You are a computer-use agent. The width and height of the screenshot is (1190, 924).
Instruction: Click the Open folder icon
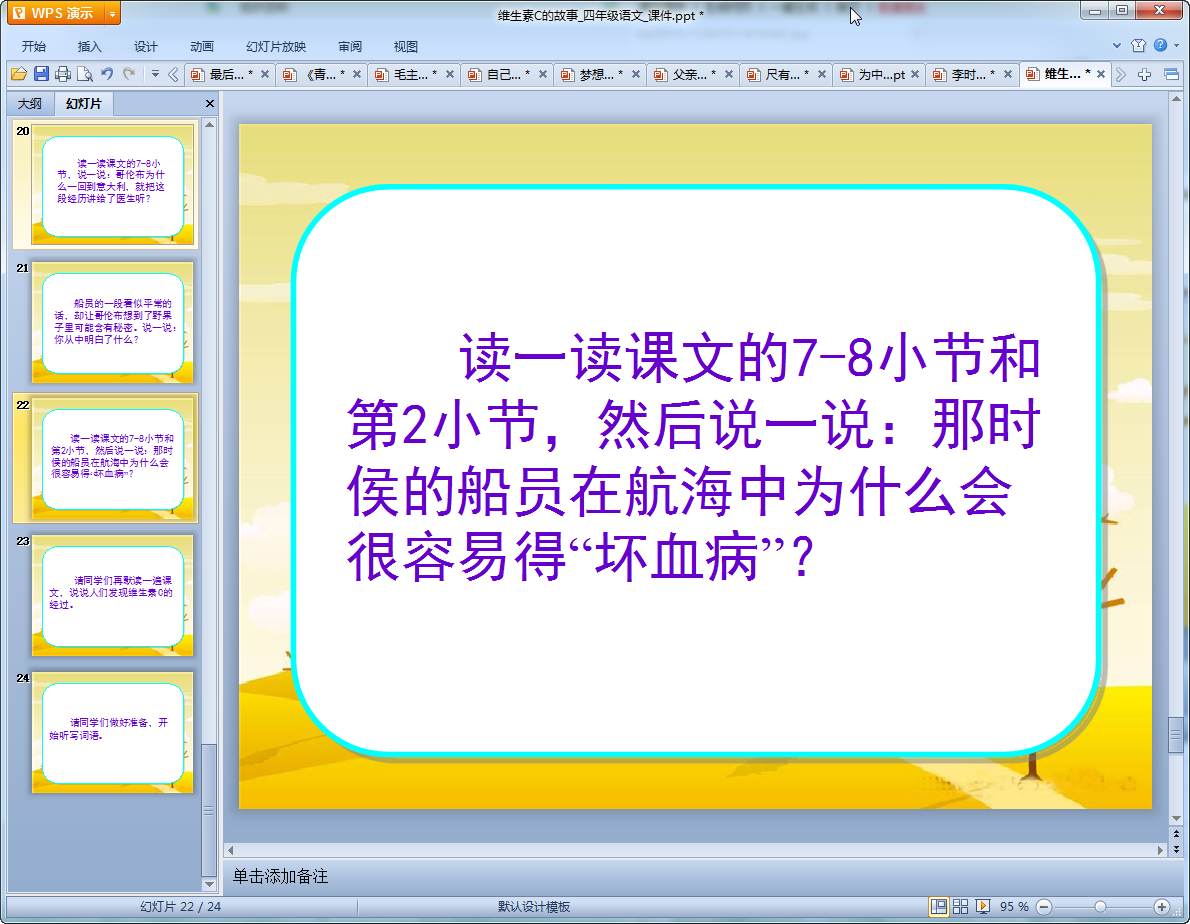19,74
